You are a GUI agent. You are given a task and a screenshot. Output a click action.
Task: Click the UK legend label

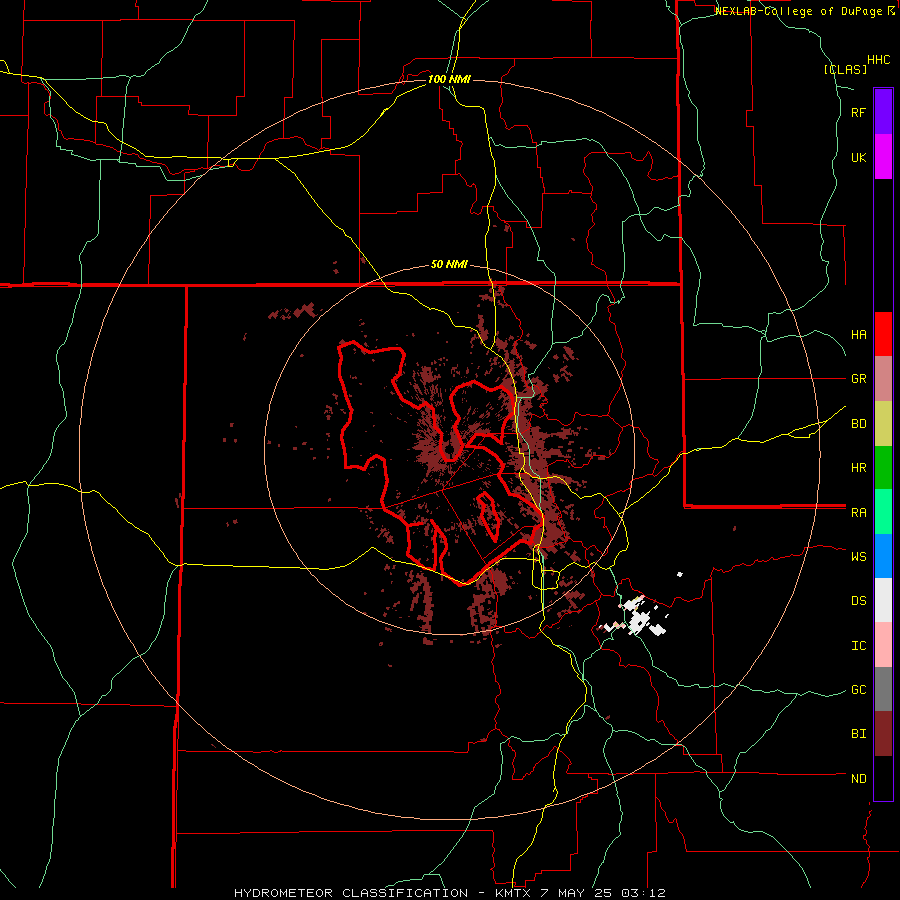(858, 157)
